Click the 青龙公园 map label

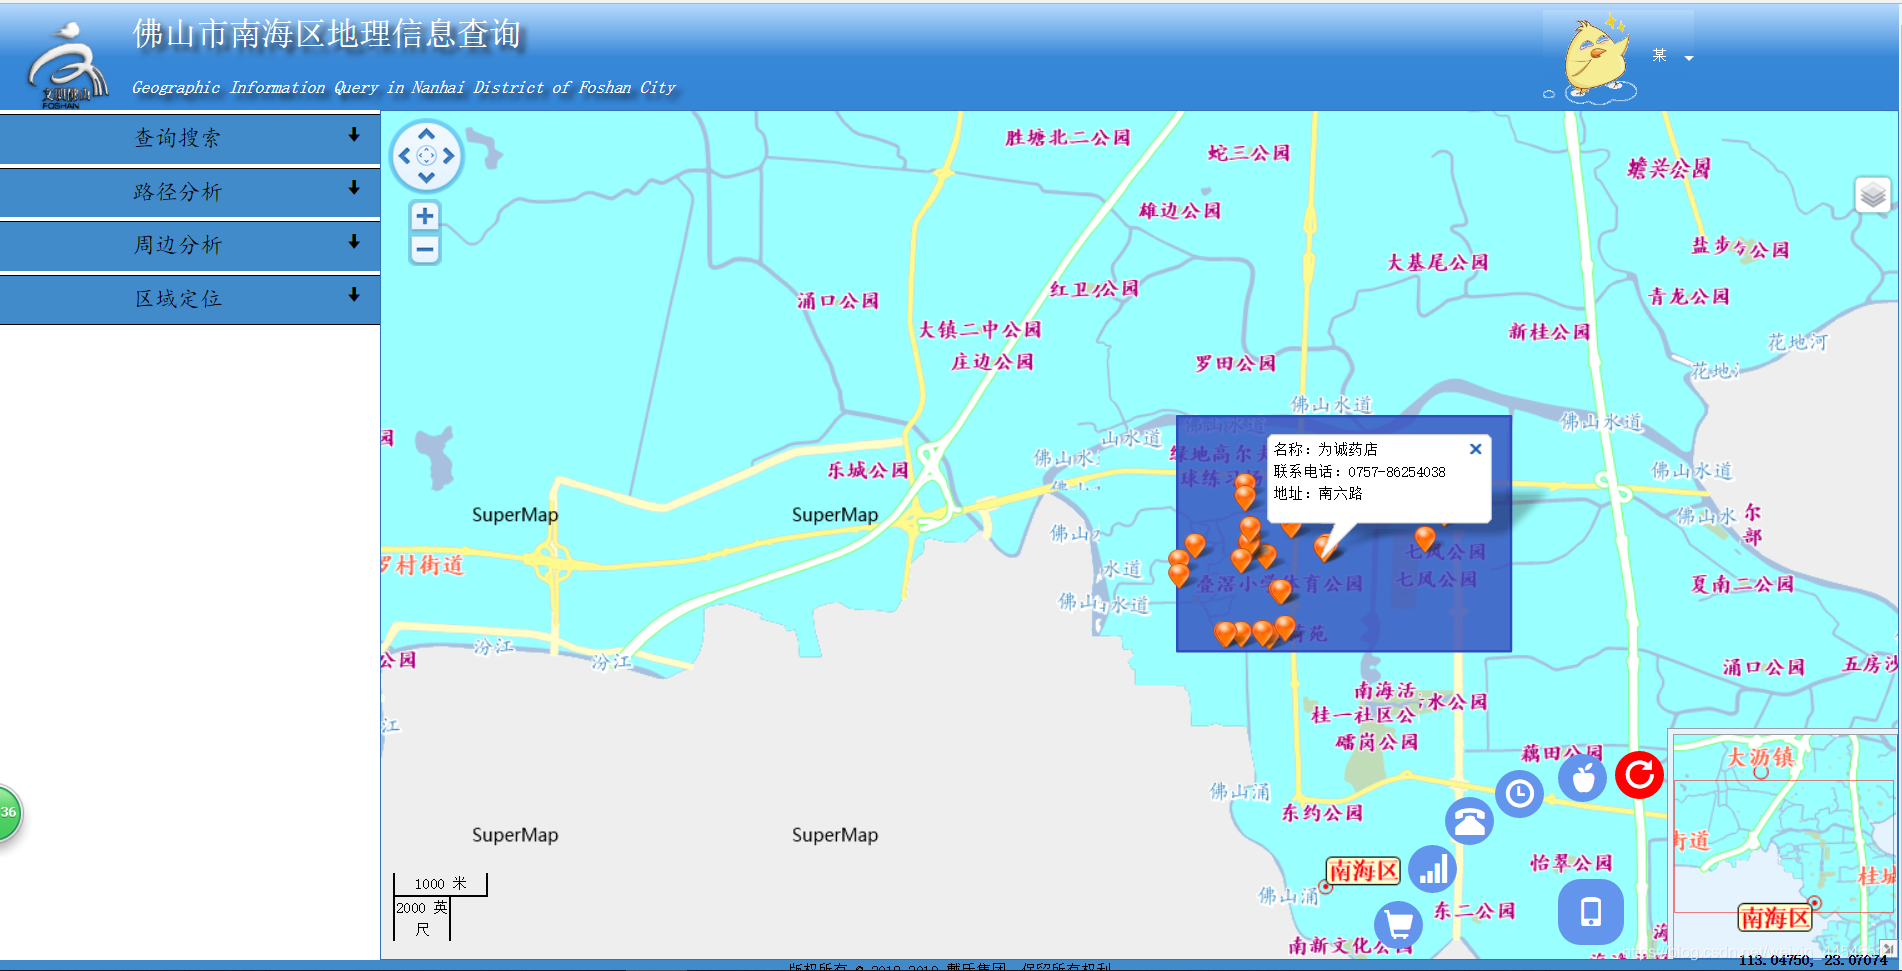tap(1689, 296)
